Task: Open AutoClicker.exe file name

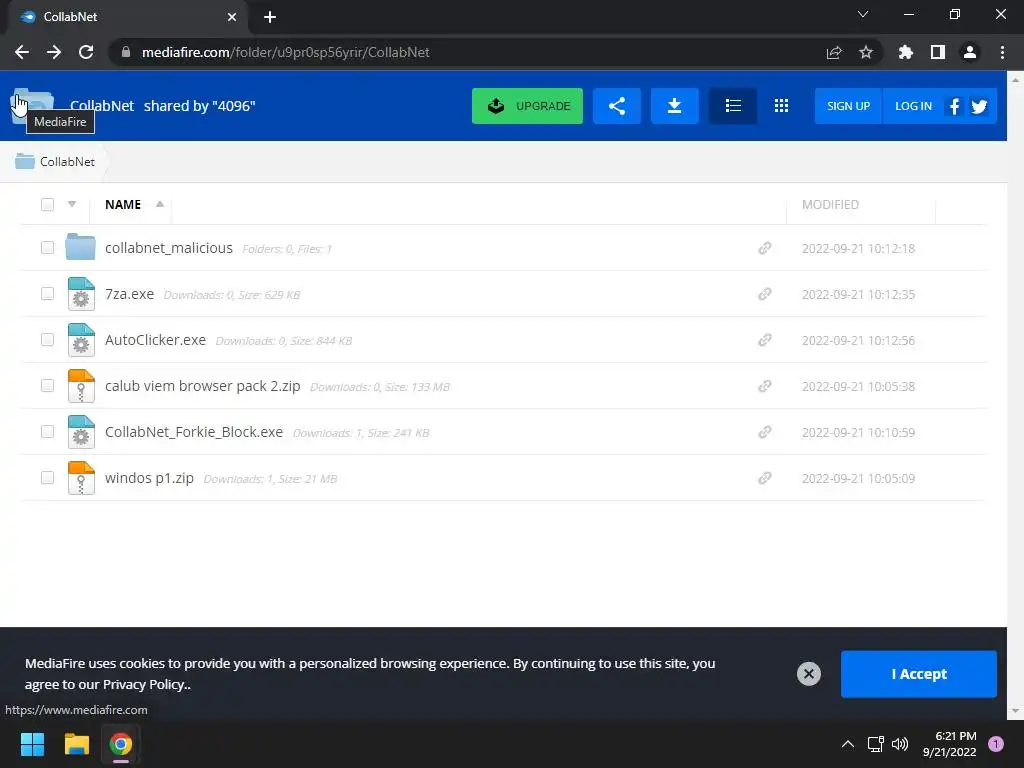Action: (155, 340)
